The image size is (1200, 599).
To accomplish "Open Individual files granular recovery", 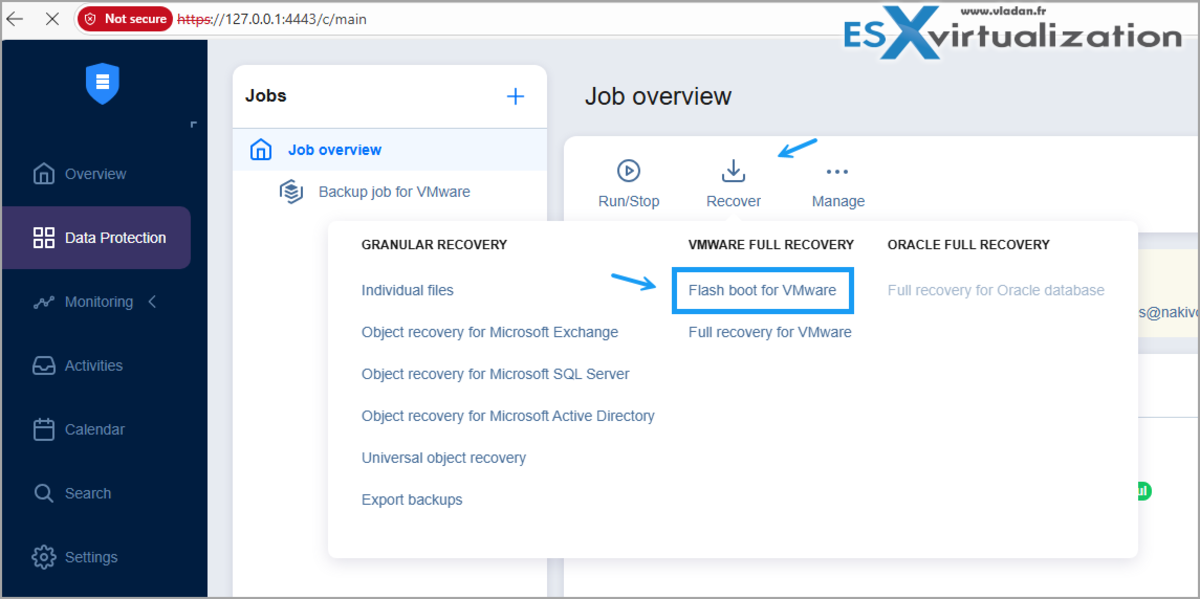I will click(407, 290).
